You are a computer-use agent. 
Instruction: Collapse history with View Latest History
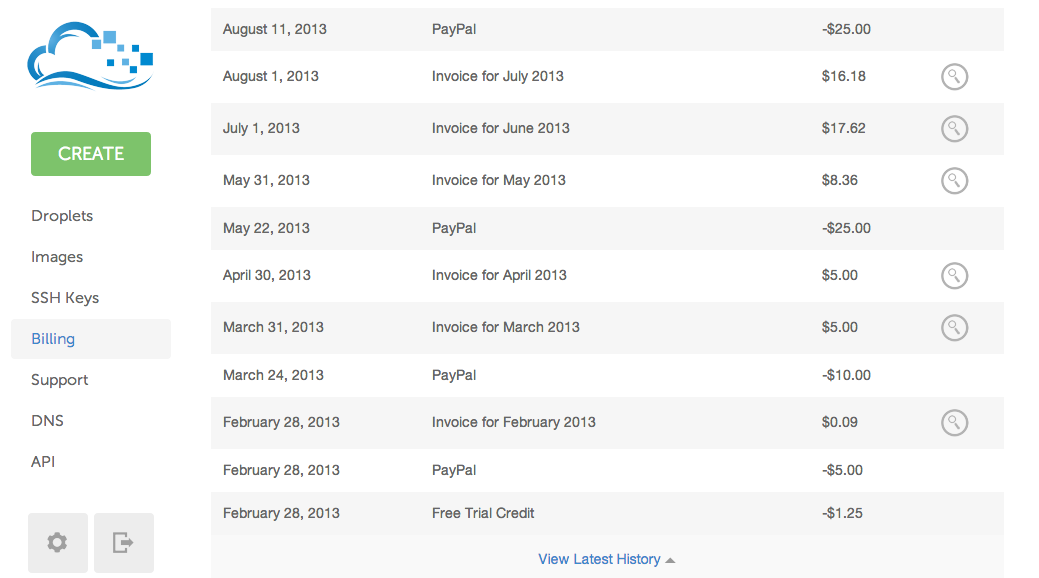coord(606,559)
